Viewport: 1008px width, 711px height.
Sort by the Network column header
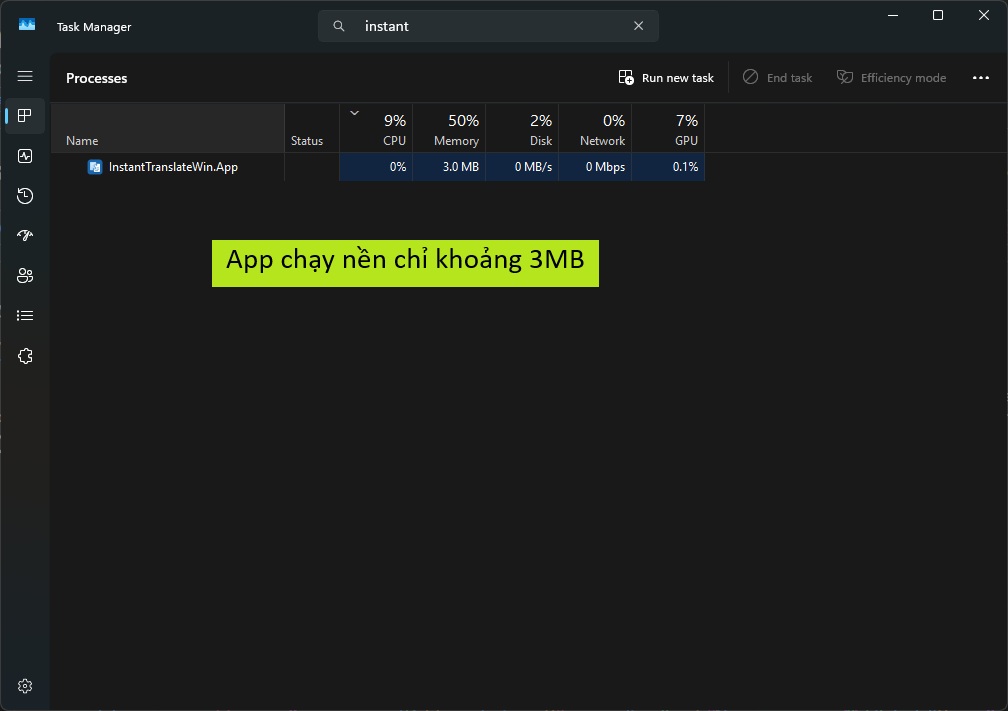coord(595,128)
